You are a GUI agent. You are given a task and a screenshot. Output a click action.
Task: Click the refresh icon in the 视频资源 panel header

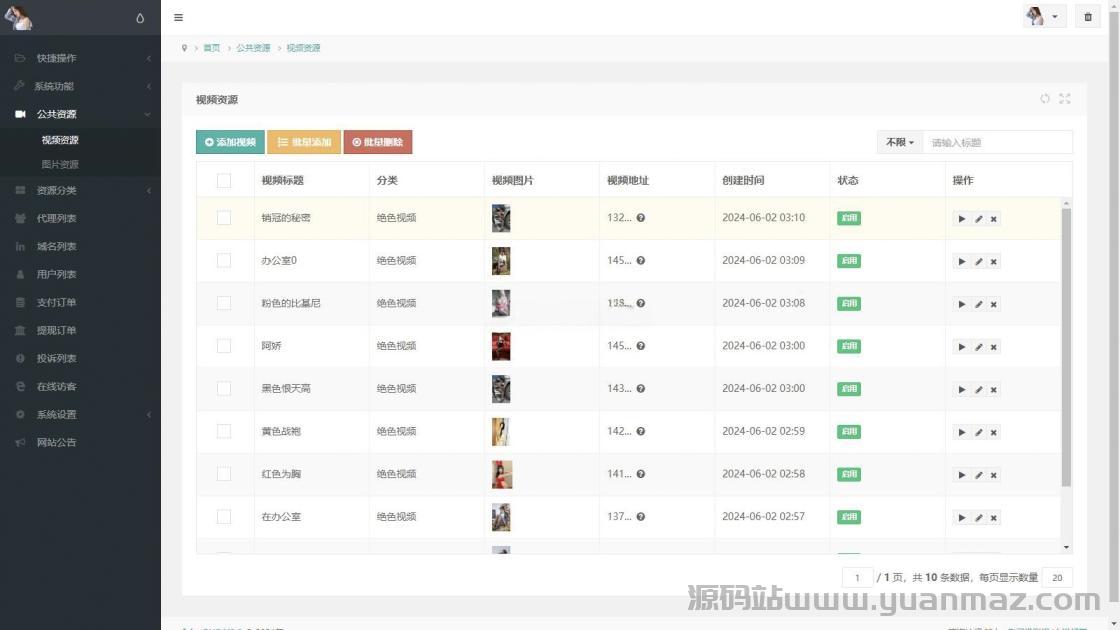pos(1045,99)
